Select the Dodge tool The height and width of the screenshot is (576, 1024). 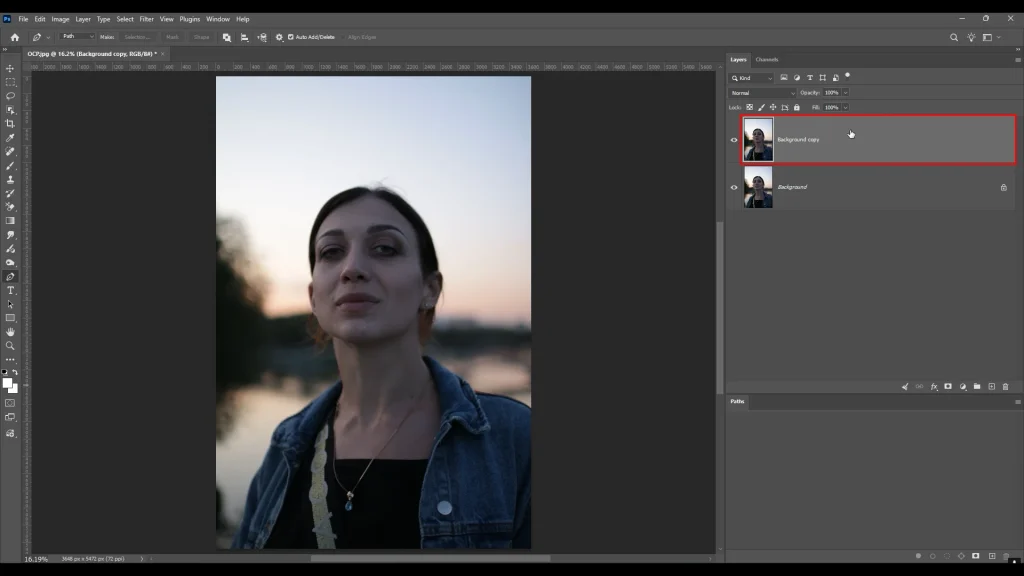10,263
